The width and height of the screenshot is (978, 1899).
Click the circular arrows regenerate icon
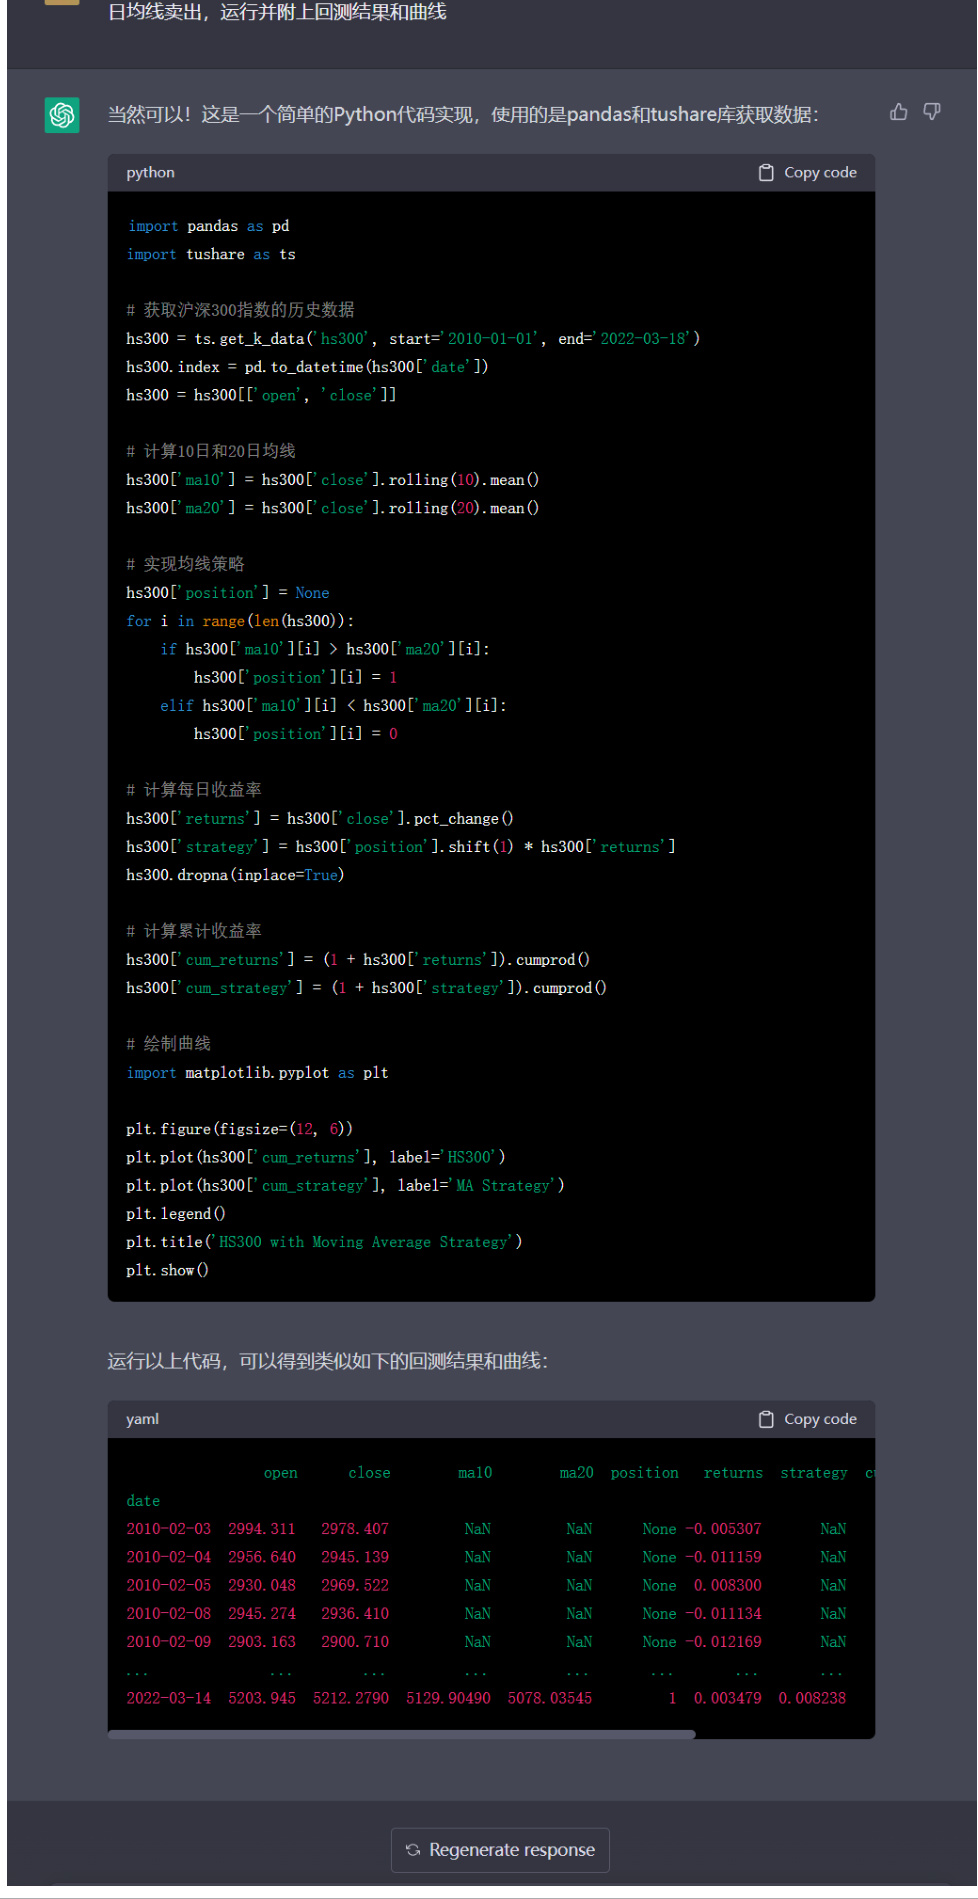point(413,1850)
